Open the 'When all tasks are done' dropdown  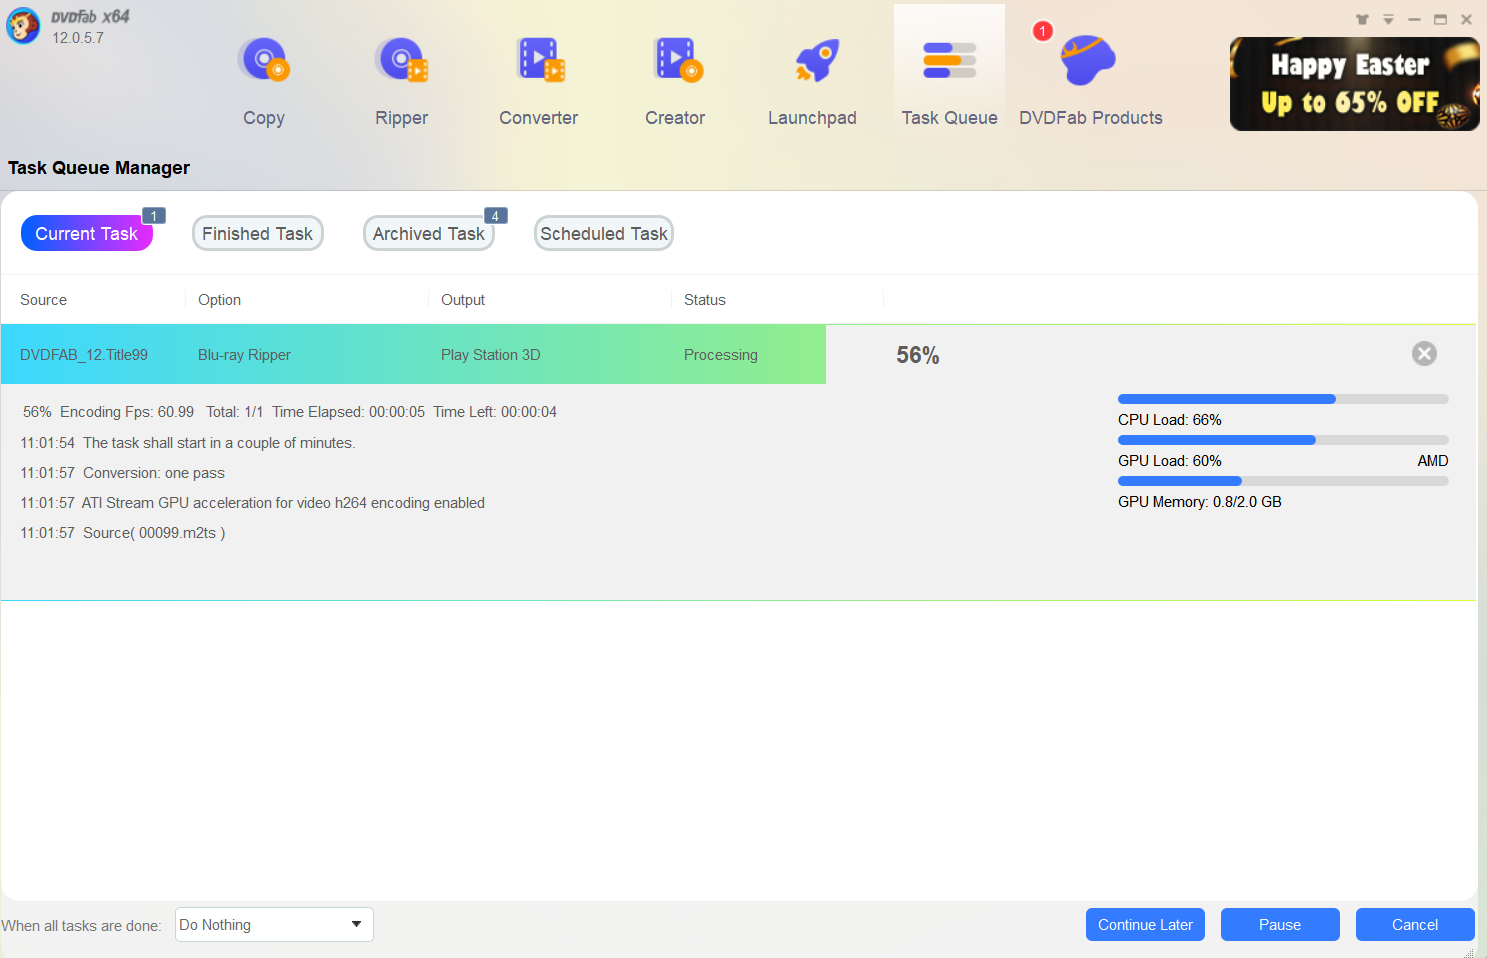pos(274,924)
